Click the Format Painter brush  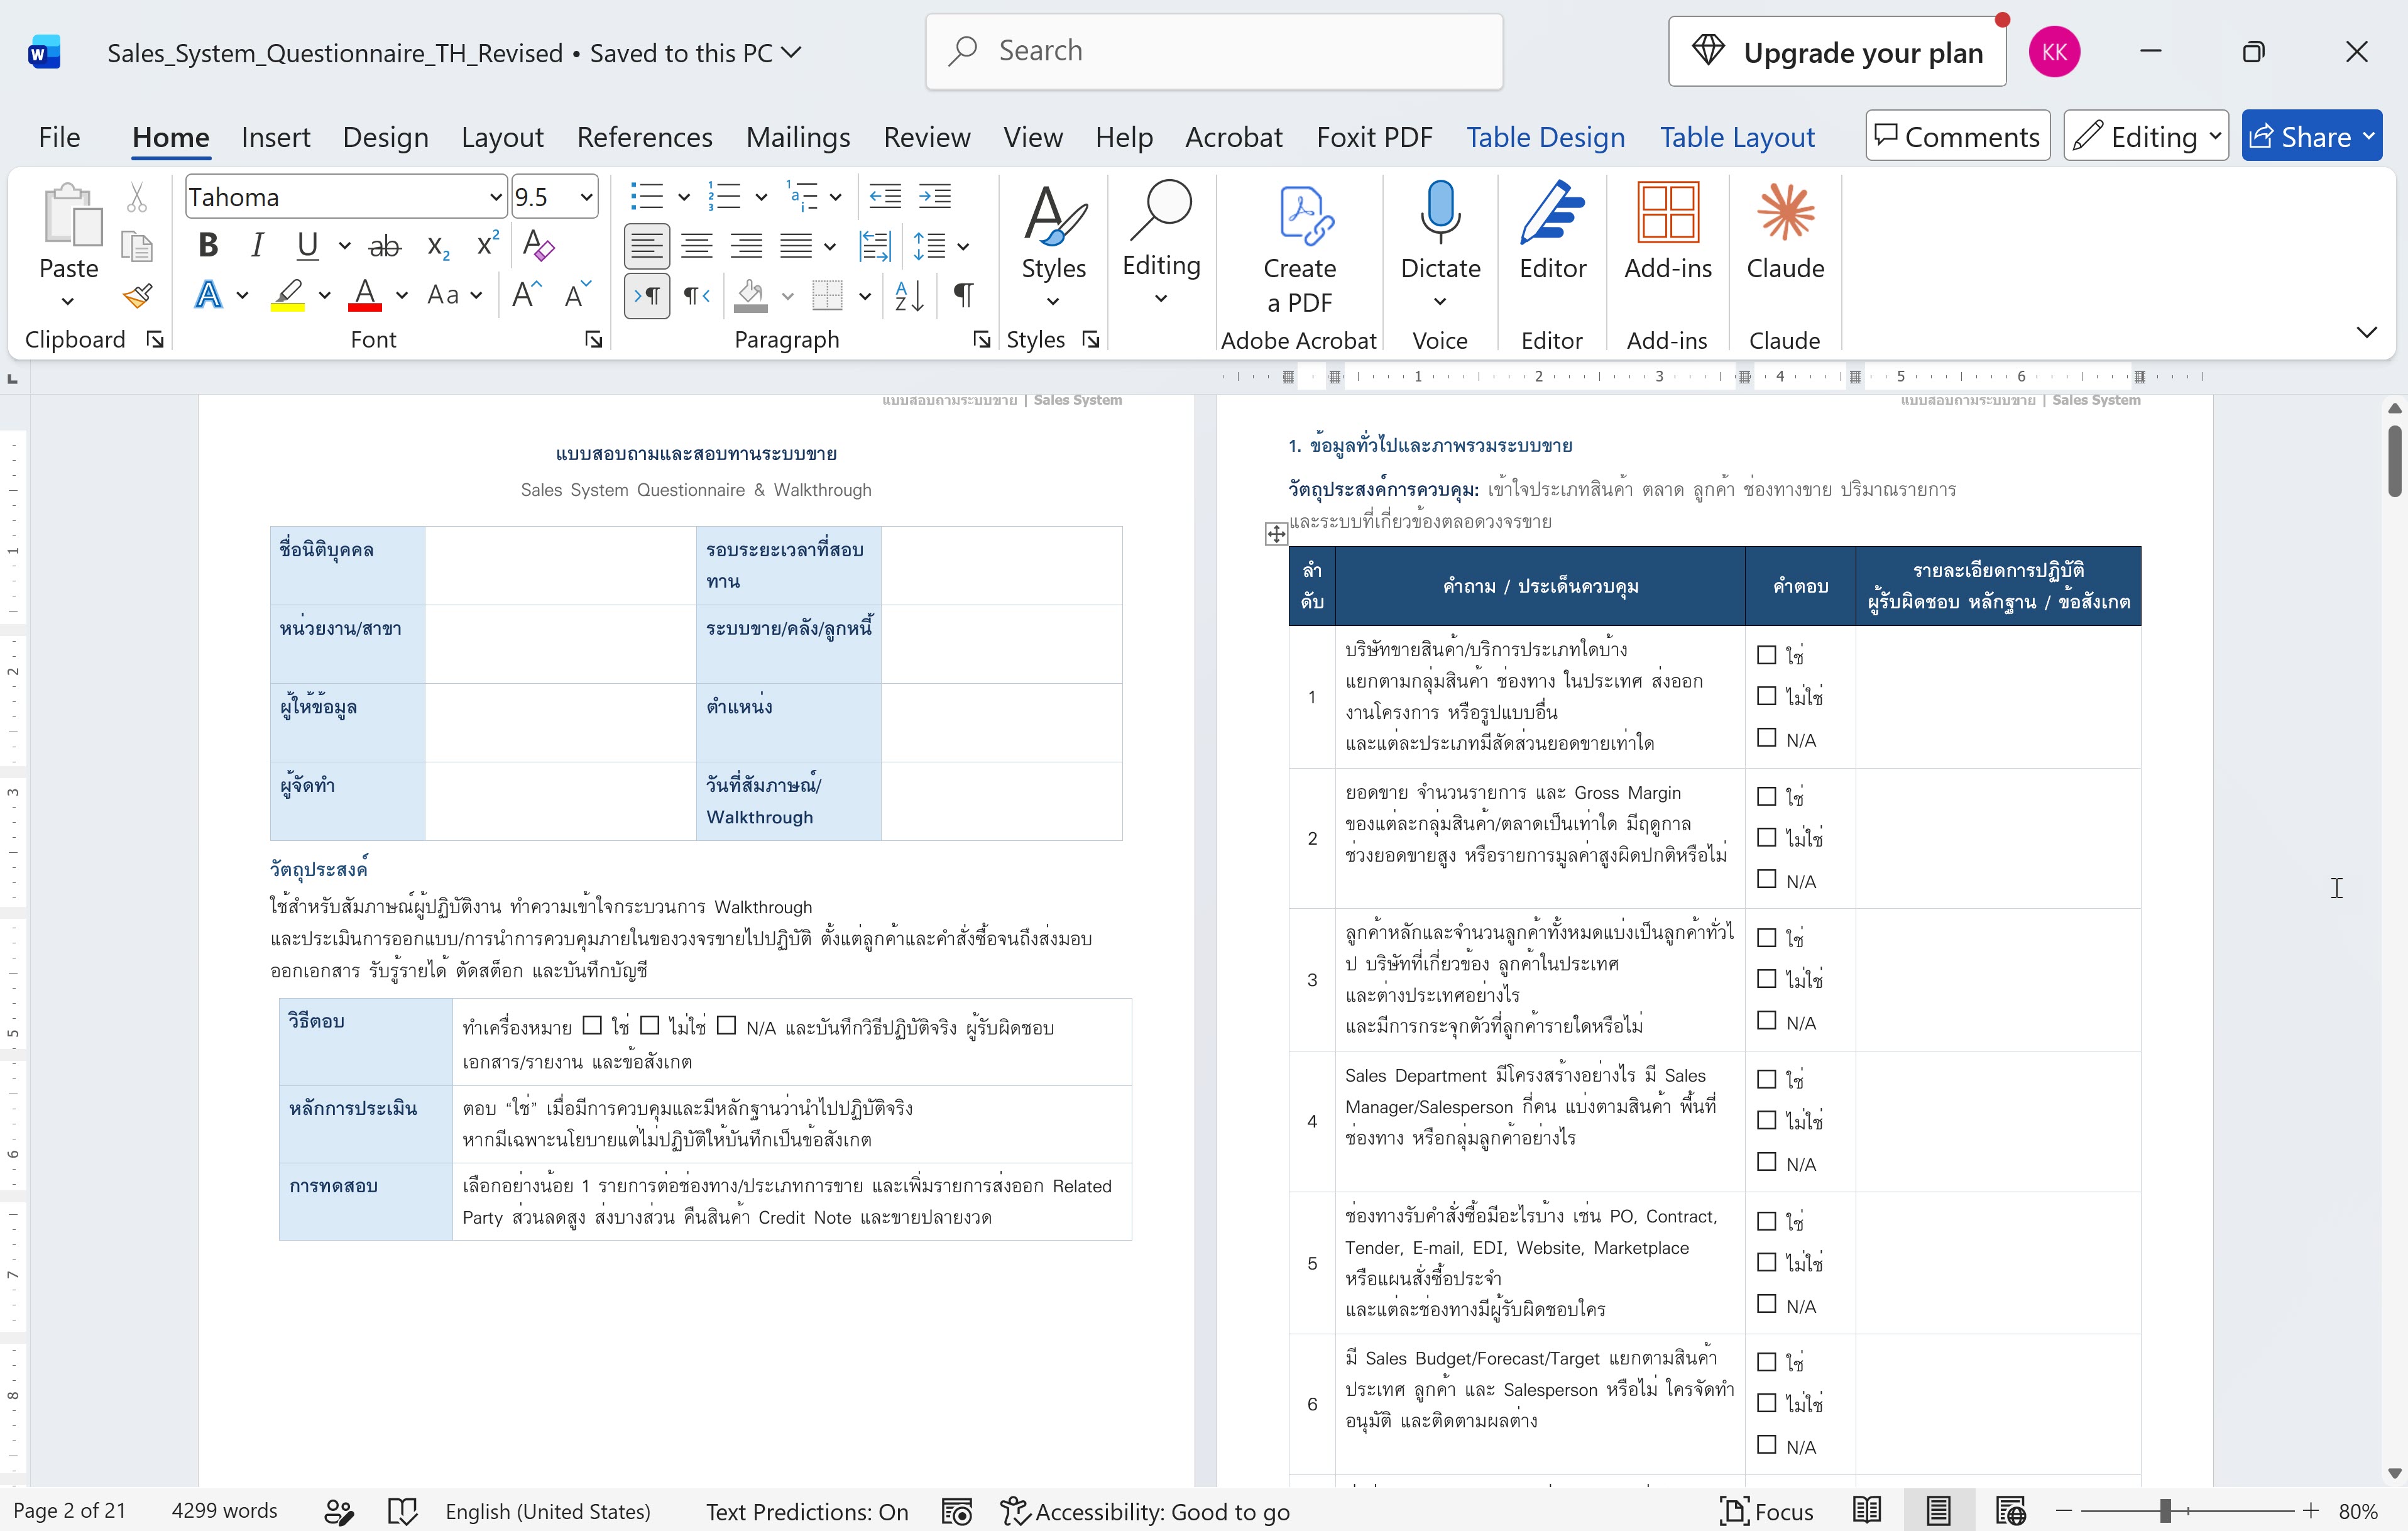click(x=137, y=296)
